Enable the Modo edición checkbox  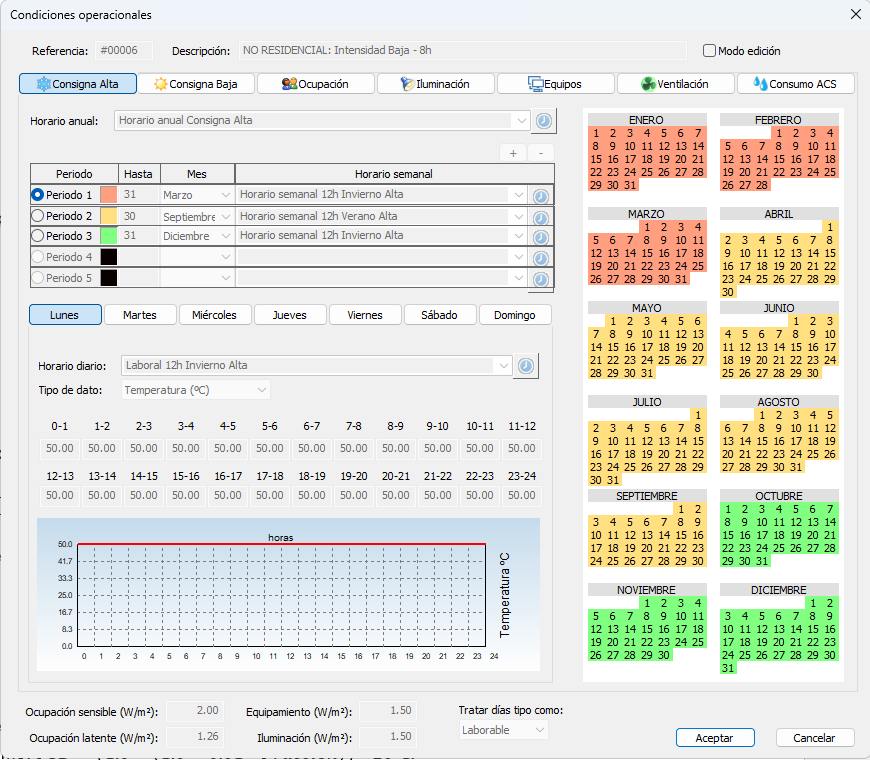click(x=709, y=50)
